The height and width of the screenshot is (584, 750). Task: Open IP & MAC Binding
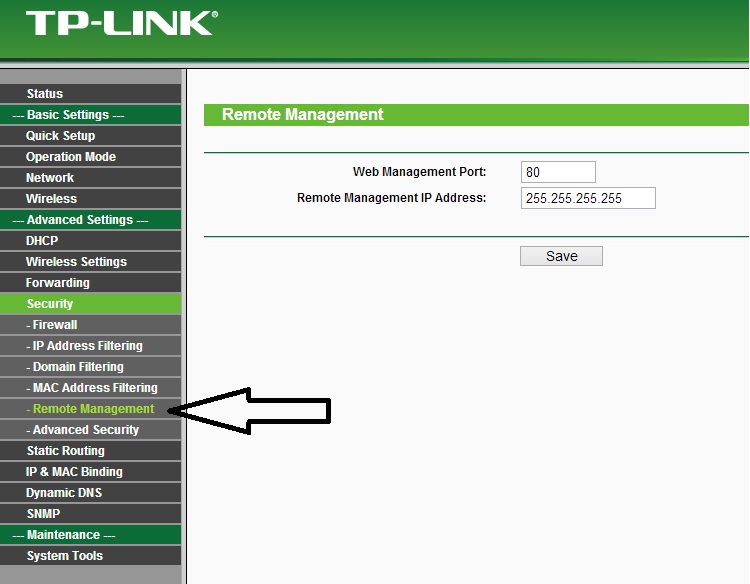pyautogui.click(x=90, y=472)
